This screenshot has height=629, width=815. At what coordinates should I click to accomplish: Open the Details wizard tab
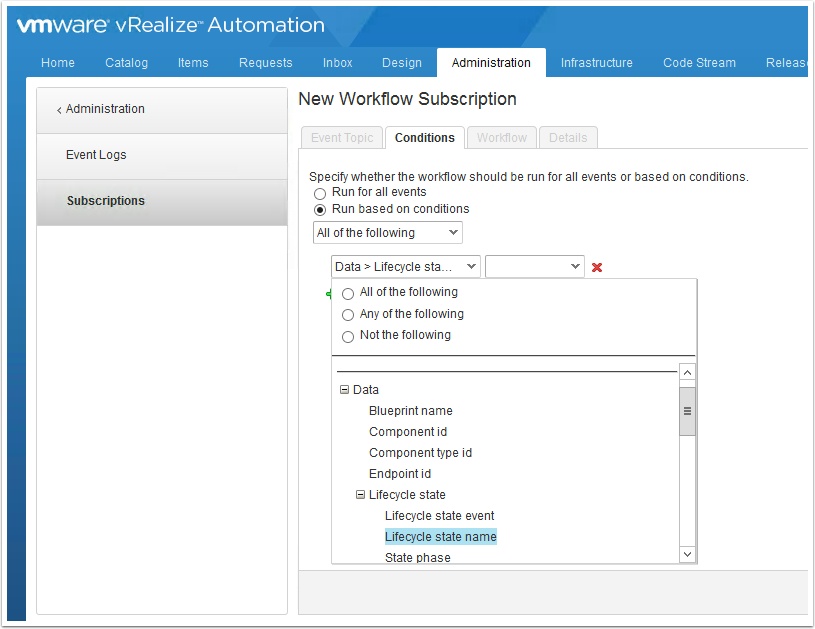568,138
